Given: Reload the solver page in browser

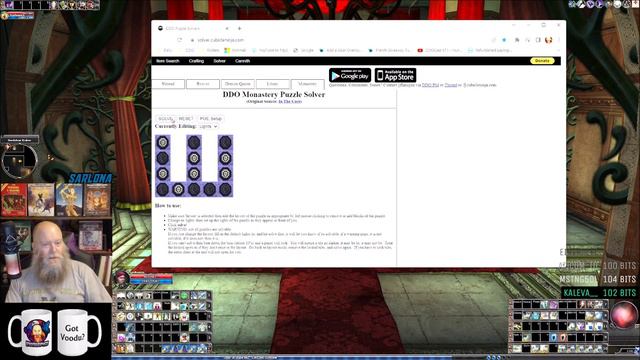Looking at the screenshot, I should pyautogui.click(x=179, y=40).
